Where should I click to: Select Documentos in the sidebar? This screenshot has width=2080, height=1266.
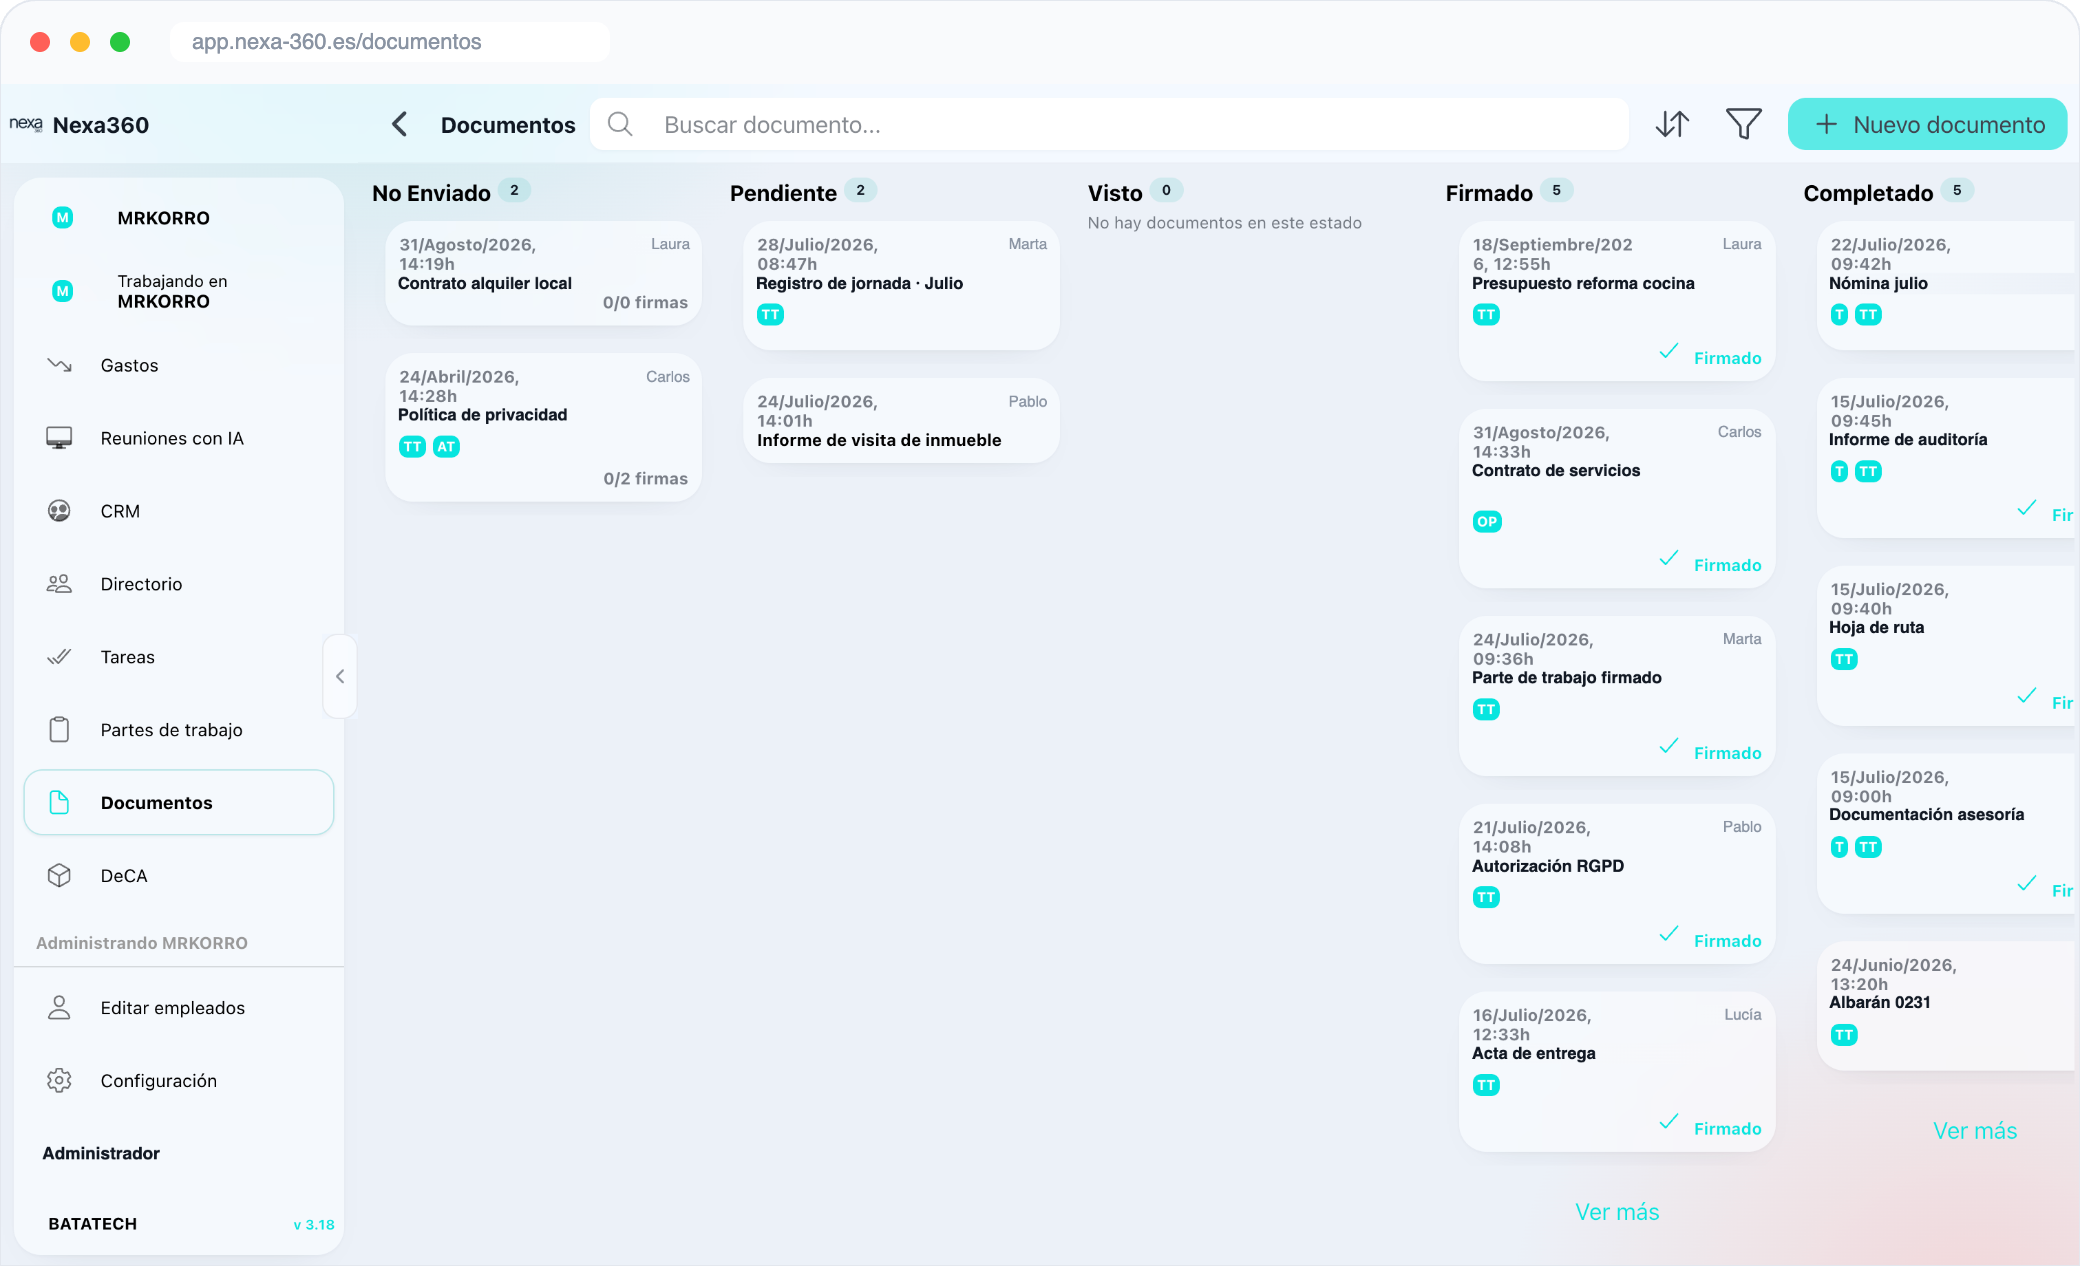(179, 803)
